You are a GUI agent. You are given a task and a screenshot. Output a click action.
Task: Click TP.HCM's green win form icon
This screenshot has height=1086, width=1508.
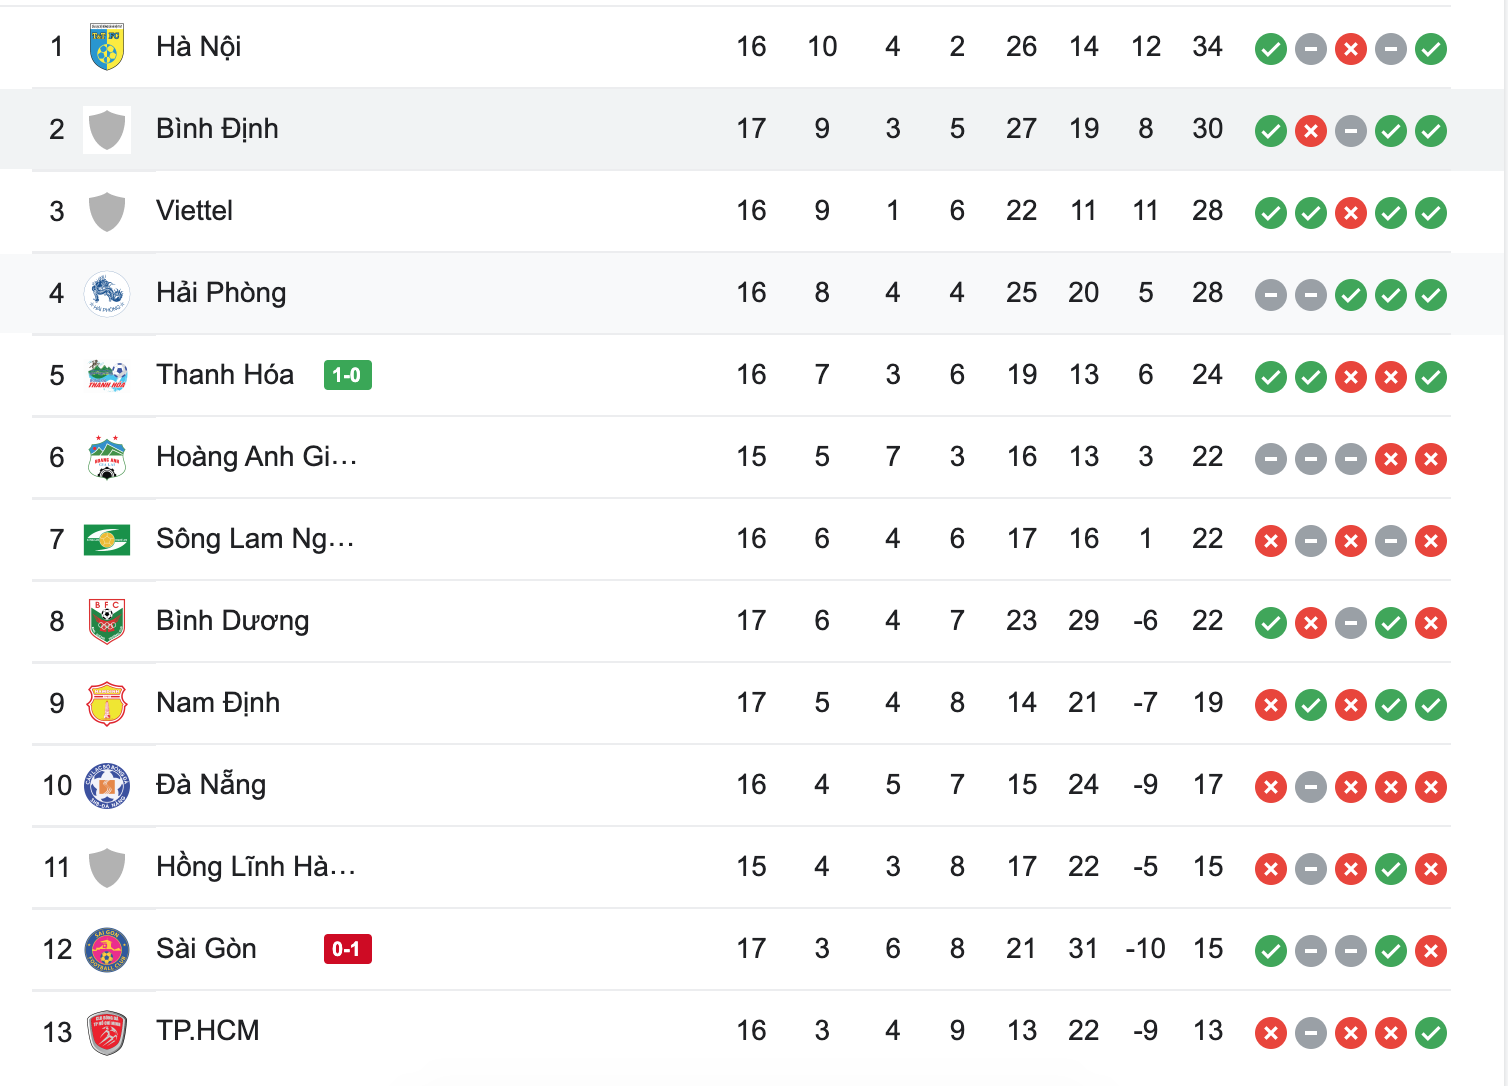(1431, 1032)
